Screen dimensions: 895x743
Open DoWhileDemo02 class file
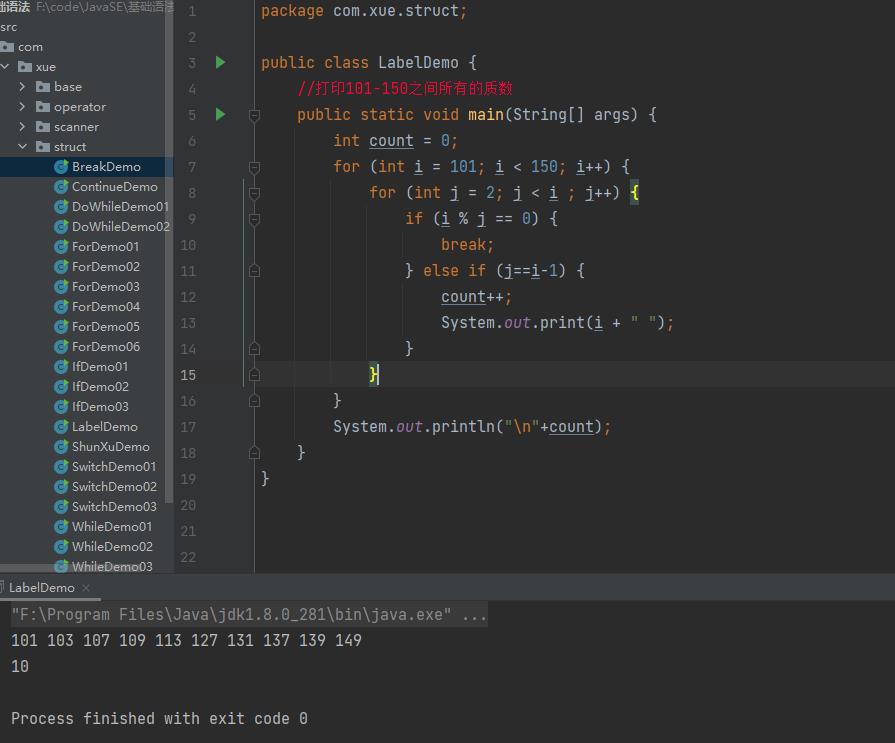120,227
